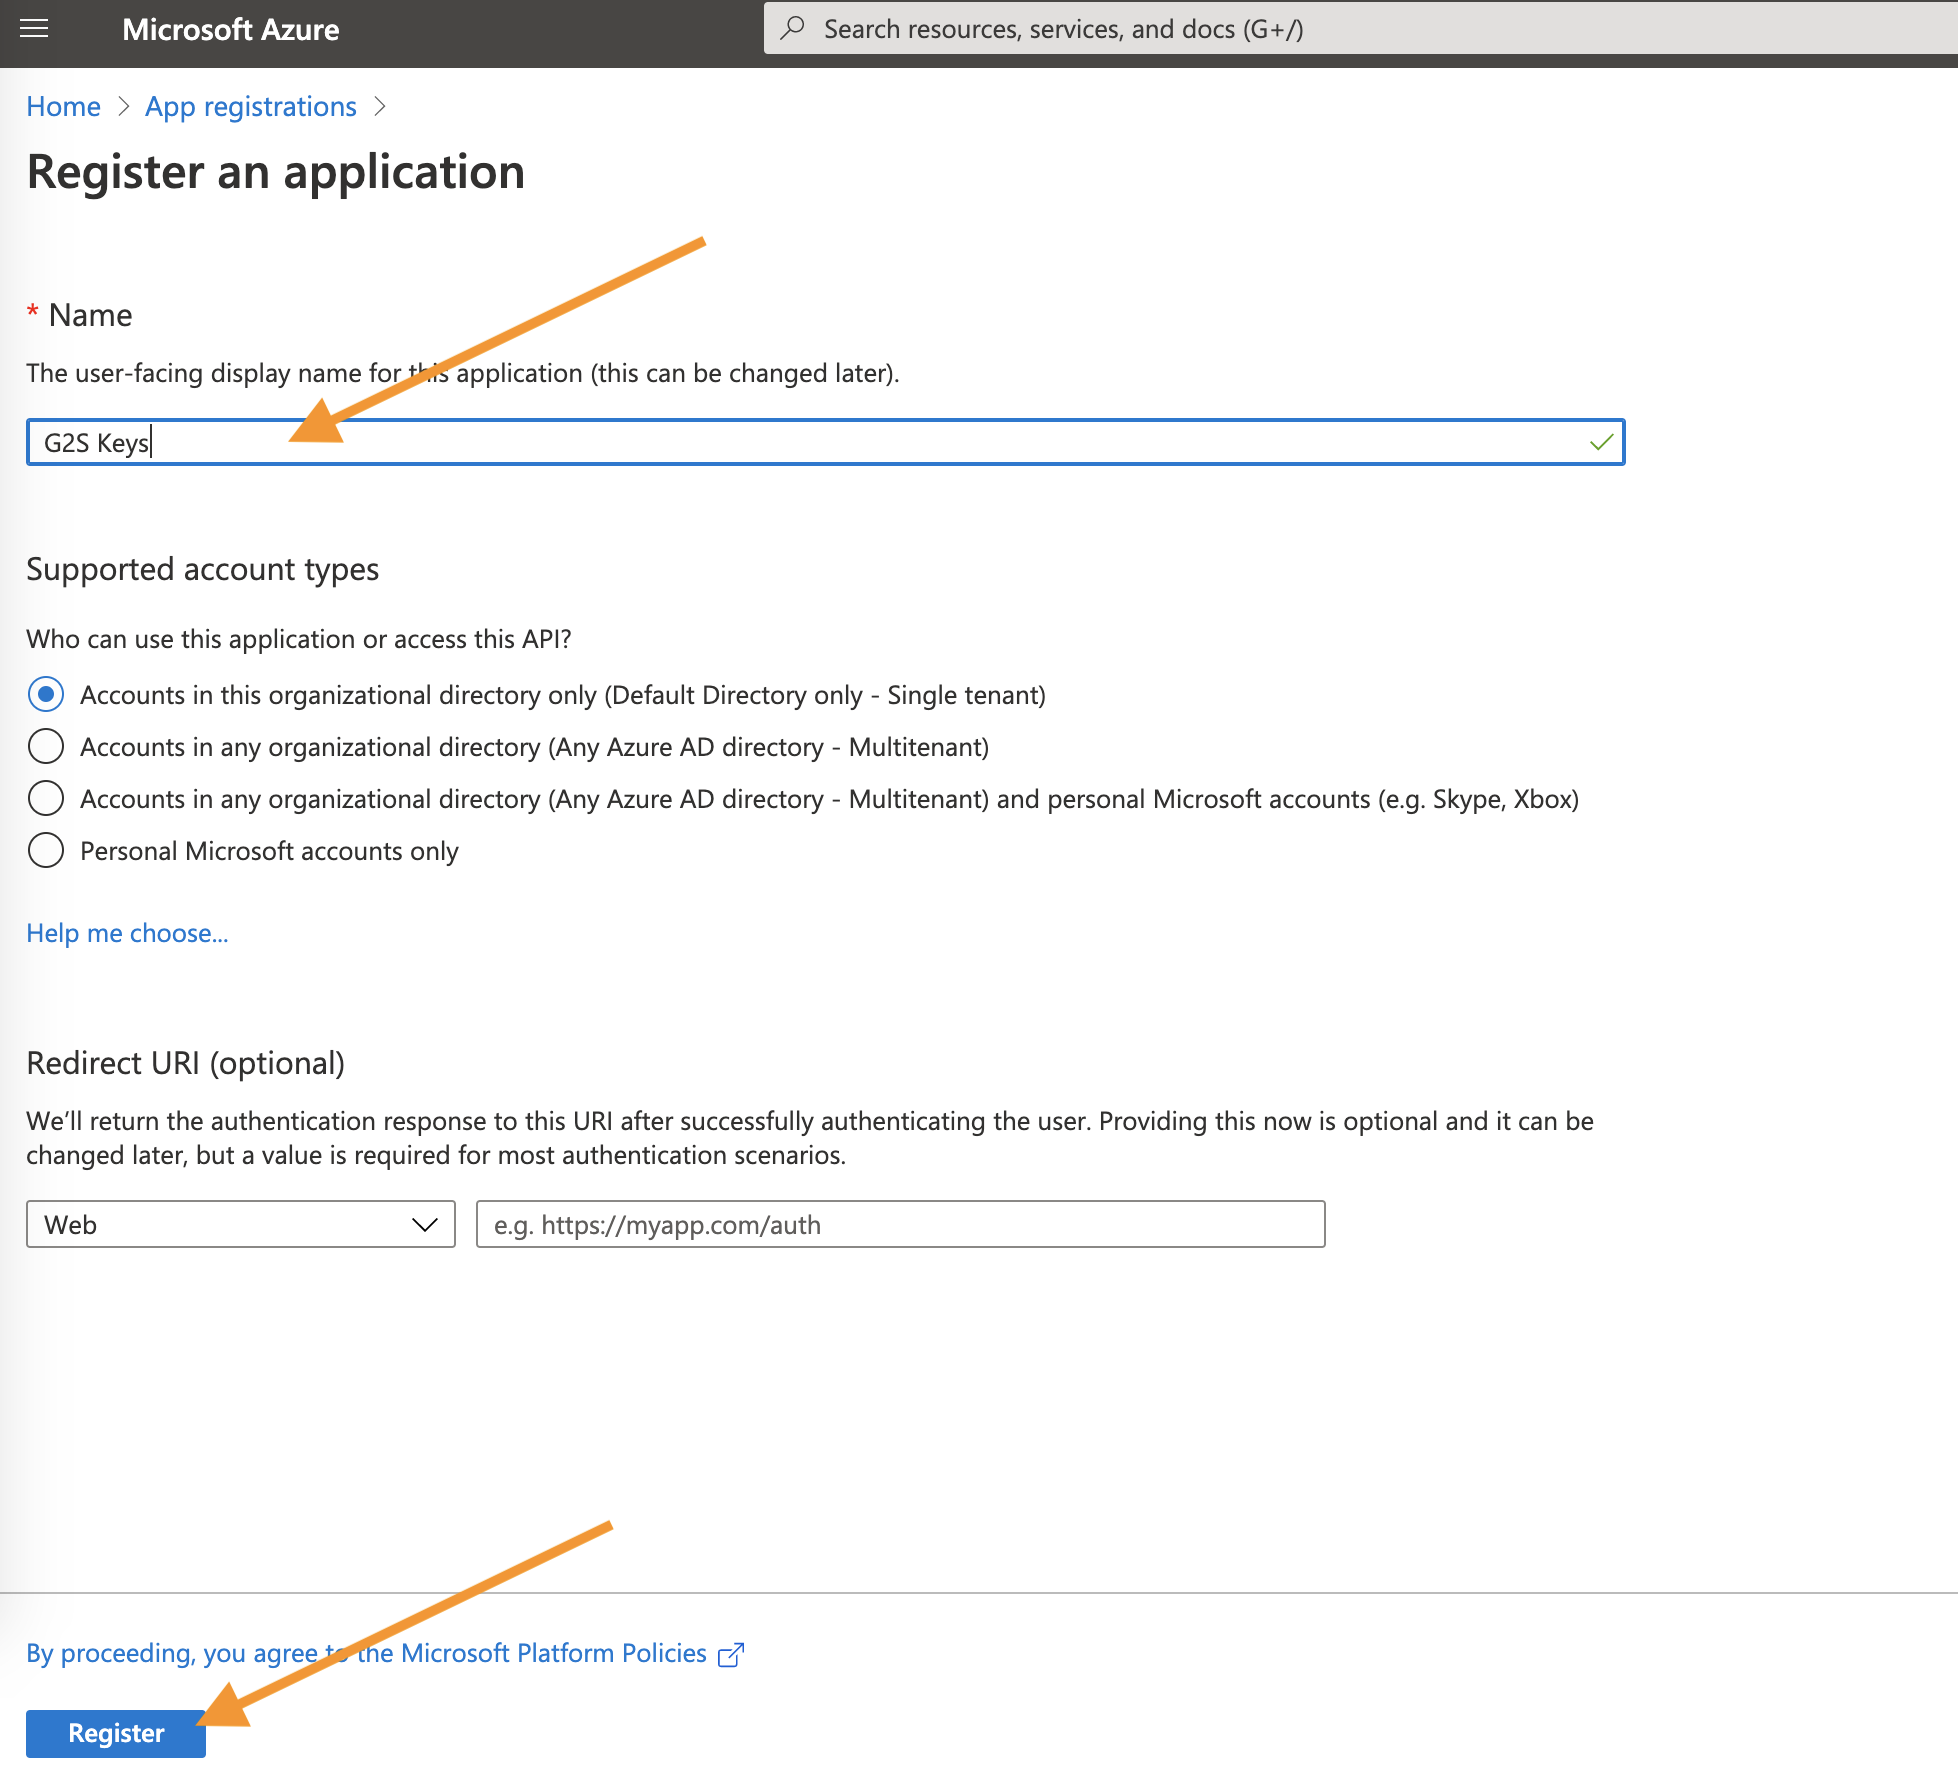This screenshot has width=1958, height=1786.
Task: Click the chevron after App registrations breadcrumb
Action: click(x=380, y=106)
